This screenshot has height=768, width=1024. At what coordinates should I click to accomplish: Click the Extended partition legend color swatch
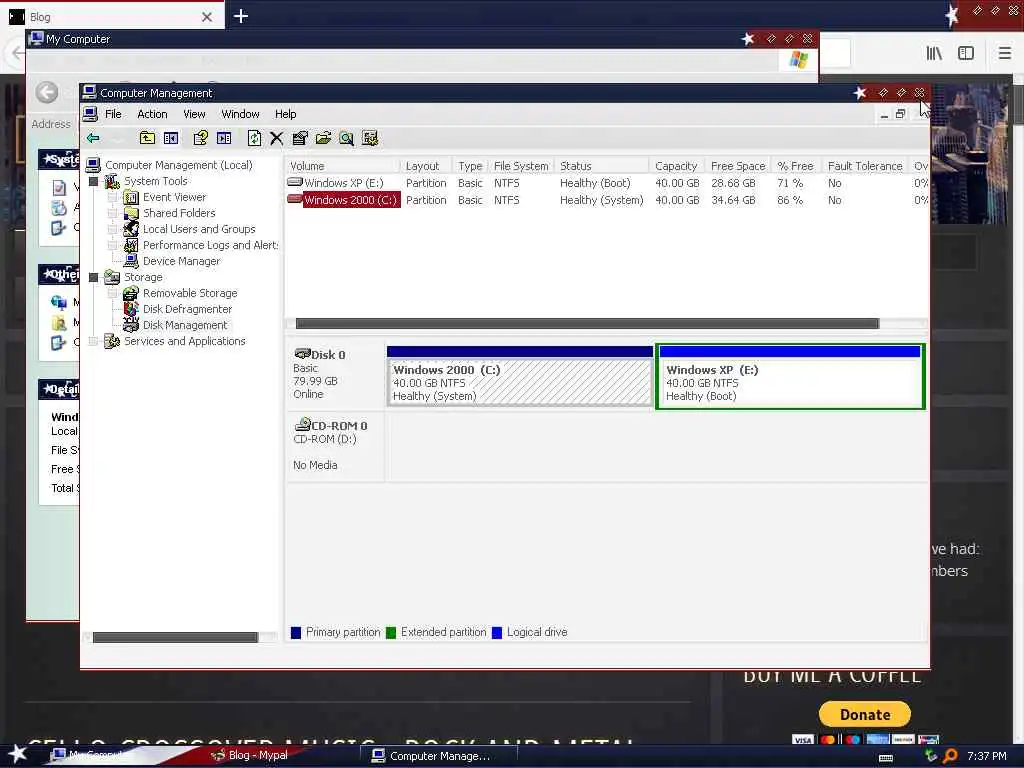pos(391,633)
